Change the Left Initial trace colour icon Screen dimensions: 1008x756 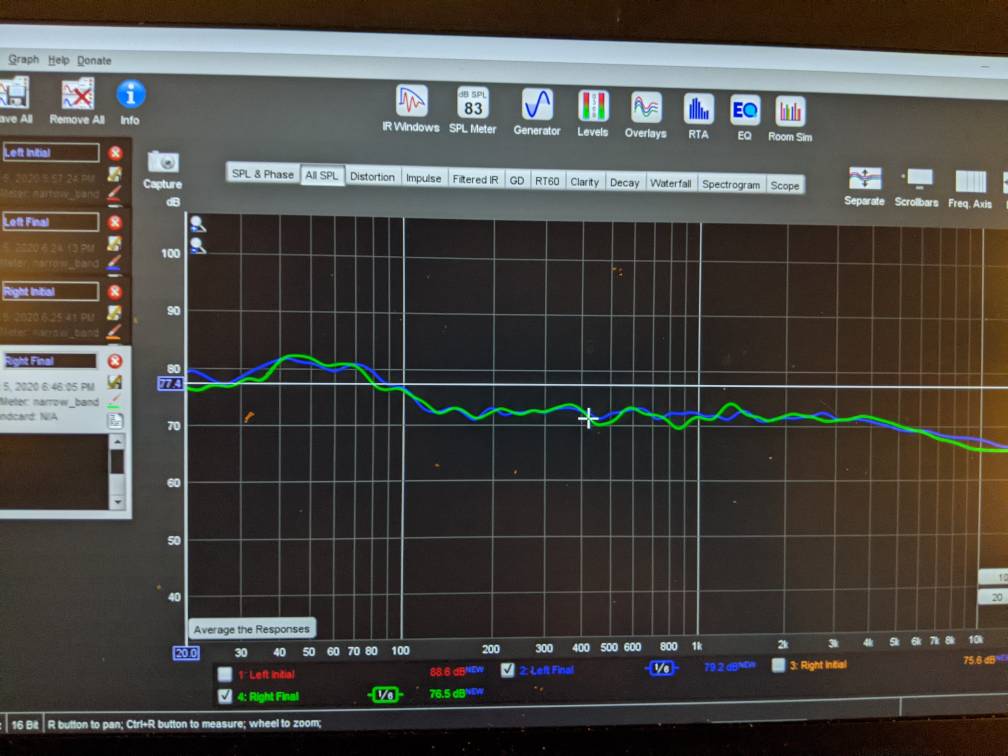click(x=114, y=193)
